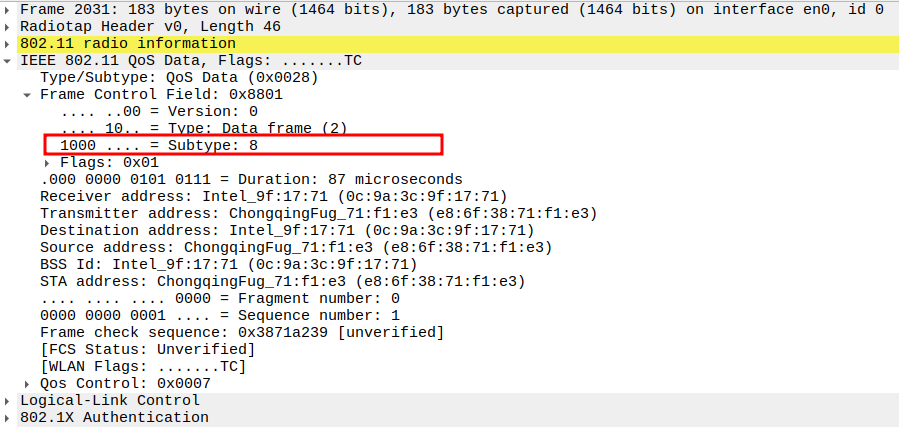
Task: Click the Frame check sequence row
Action: pyautogui.click(x=241, y=332)
